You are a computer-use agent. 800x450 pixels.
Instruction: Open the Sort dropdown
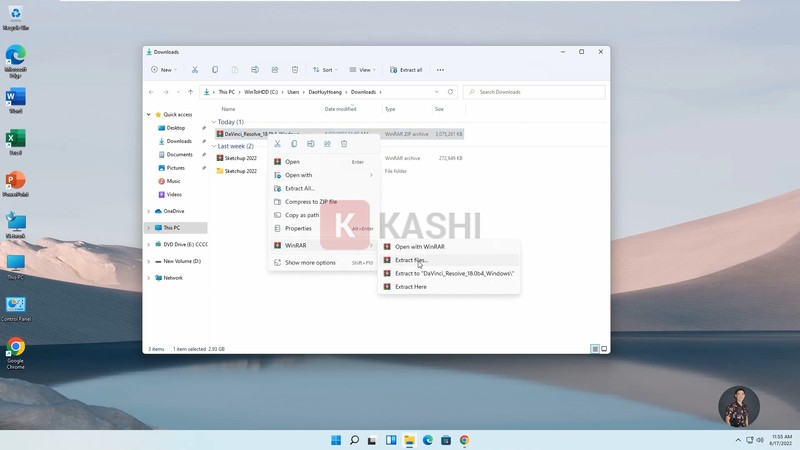coord(325,70)
